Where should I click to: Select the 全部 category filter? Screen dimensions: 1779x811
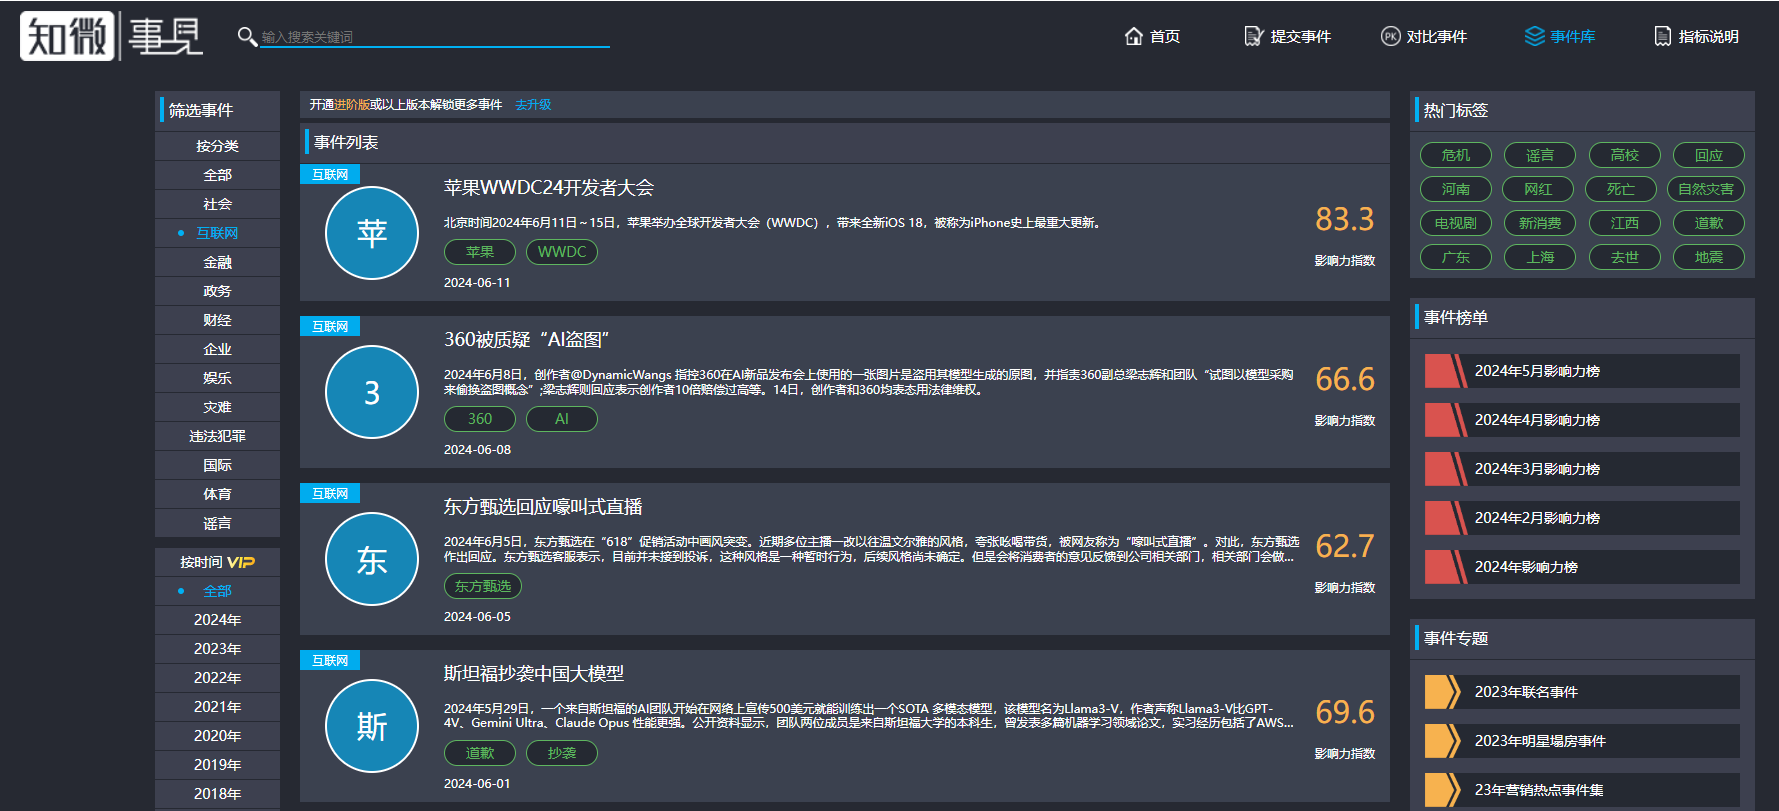(217, 175)
